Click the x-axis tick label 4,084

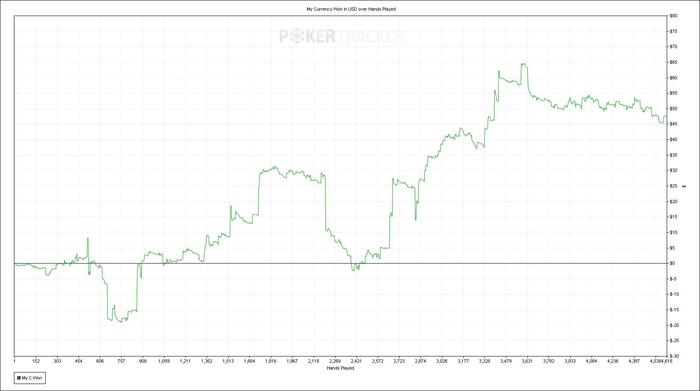point(591,361)
